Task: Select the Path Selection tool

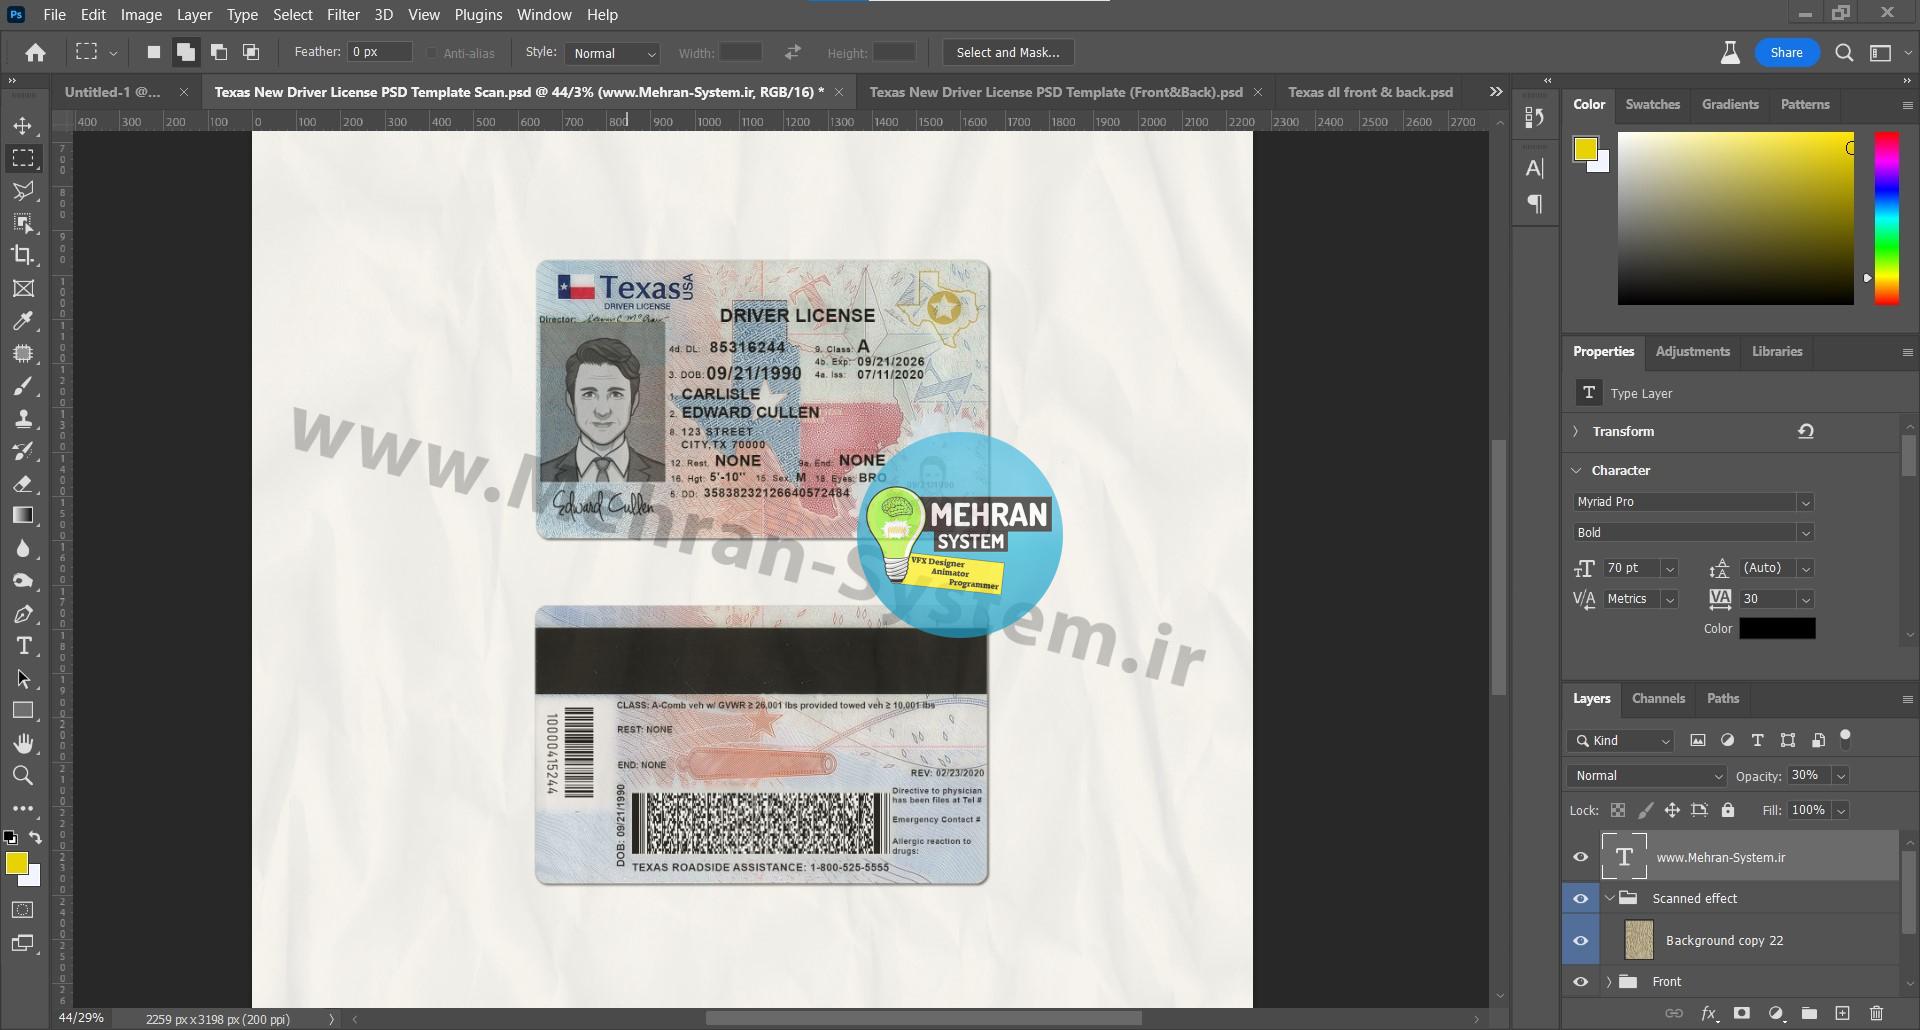Action: click(23, 679)
